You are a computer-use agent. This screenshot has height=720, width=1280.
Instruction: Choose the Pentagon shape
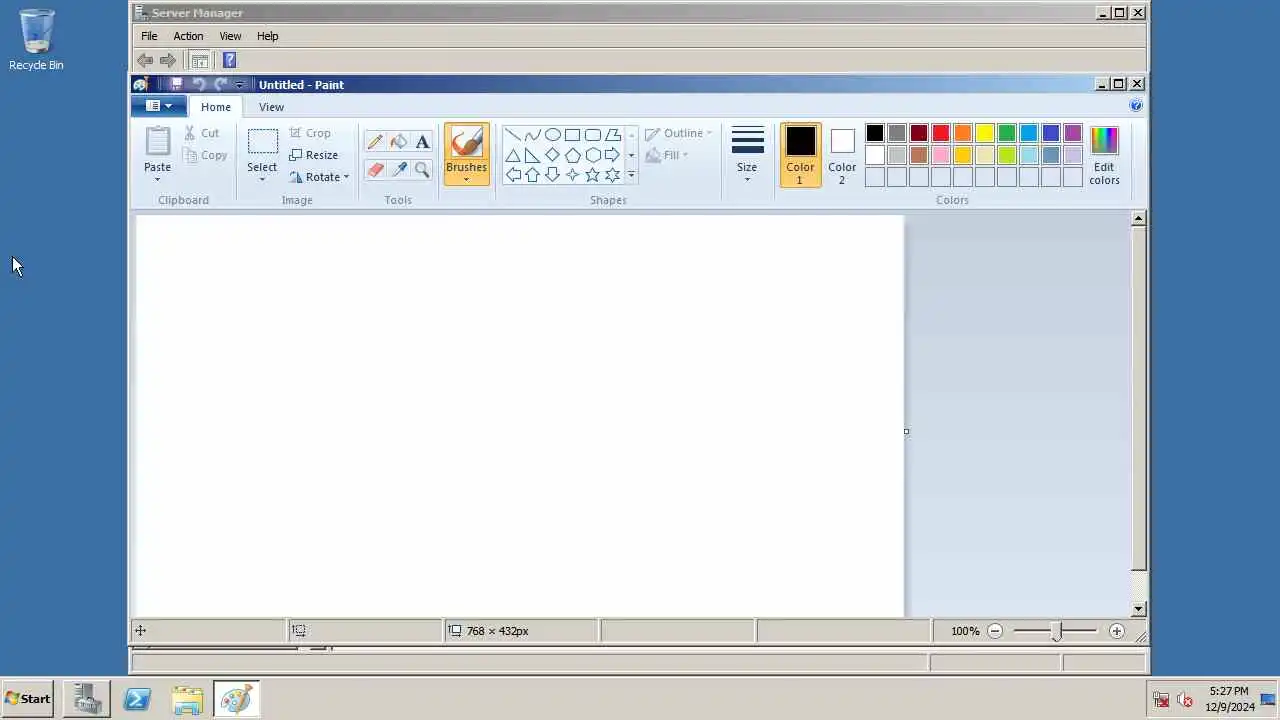[x=572, y=155]
